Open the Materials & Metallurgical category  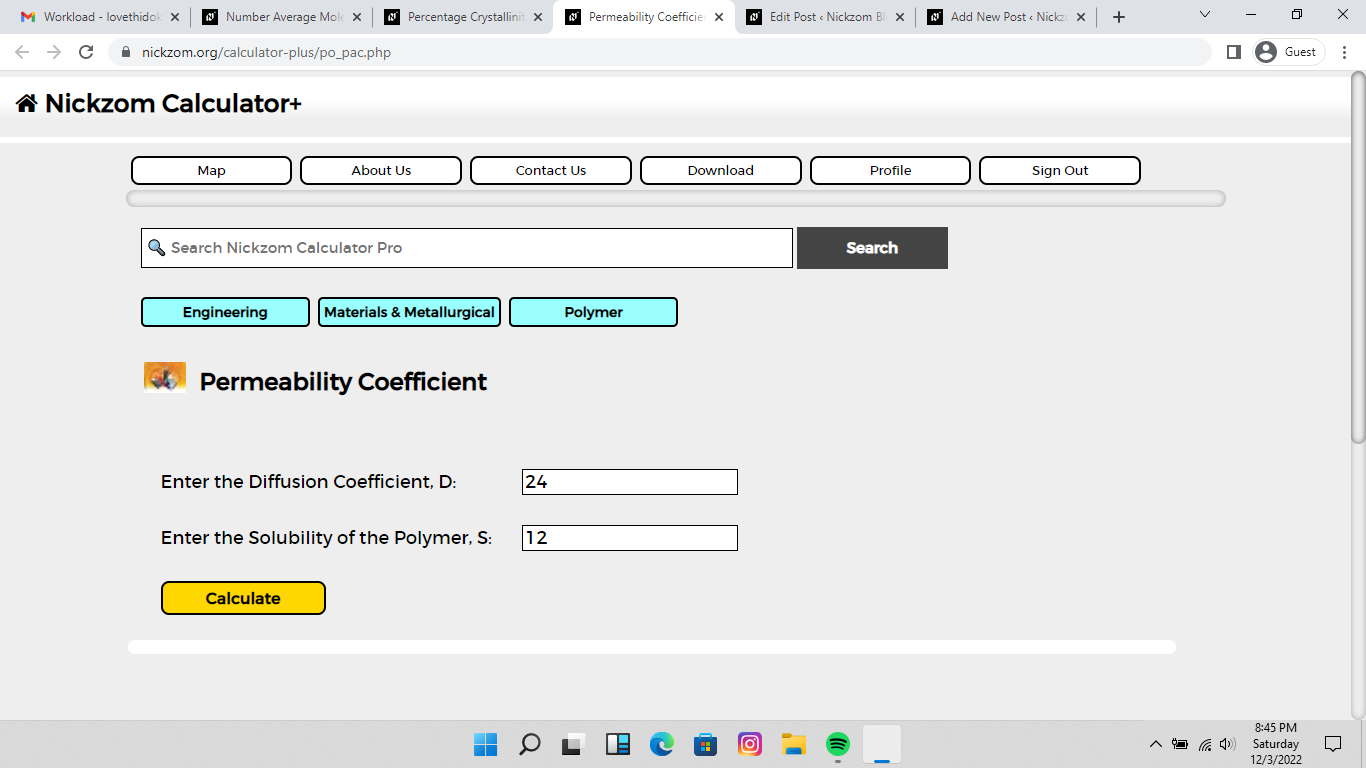[409, 312]
